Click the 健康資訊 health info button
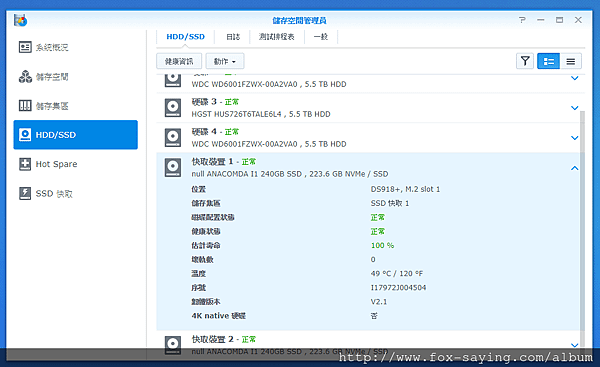 click(179, 61)
